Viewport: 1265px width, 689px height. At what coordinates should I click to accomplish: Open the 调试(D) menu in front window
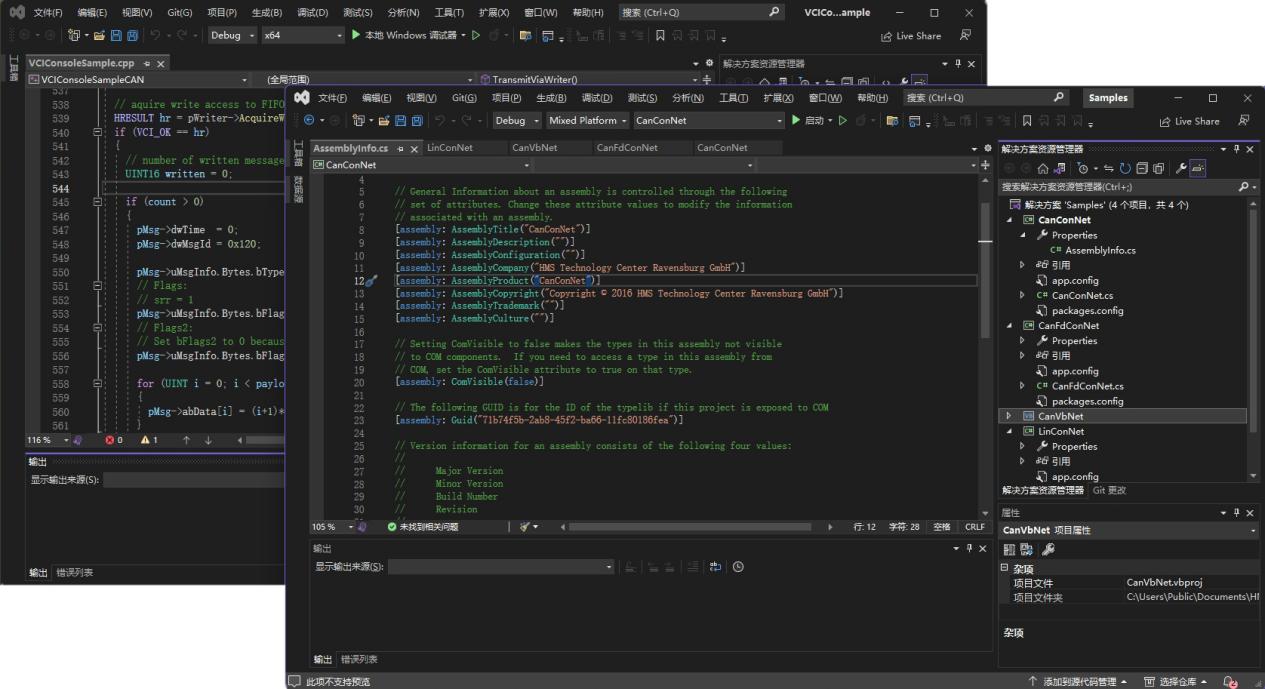597,98
